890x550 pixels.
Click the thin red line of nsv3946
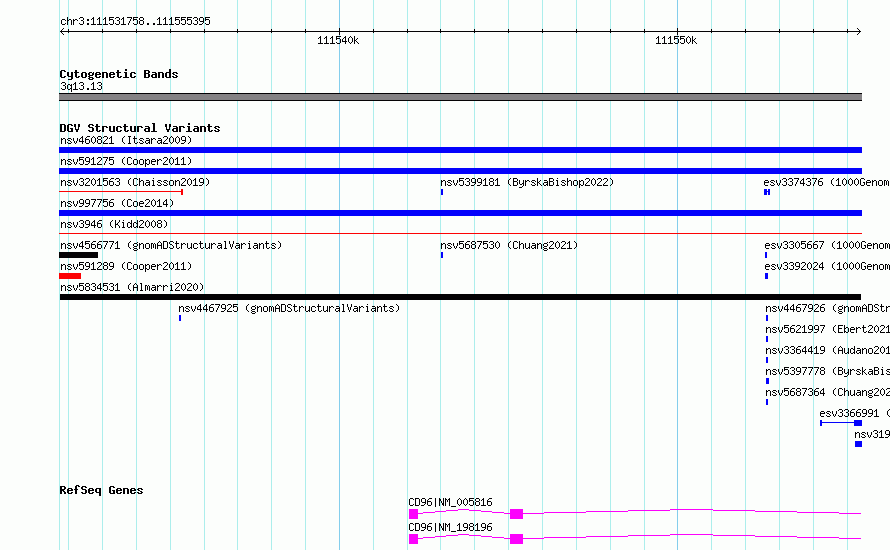point(460,233)
